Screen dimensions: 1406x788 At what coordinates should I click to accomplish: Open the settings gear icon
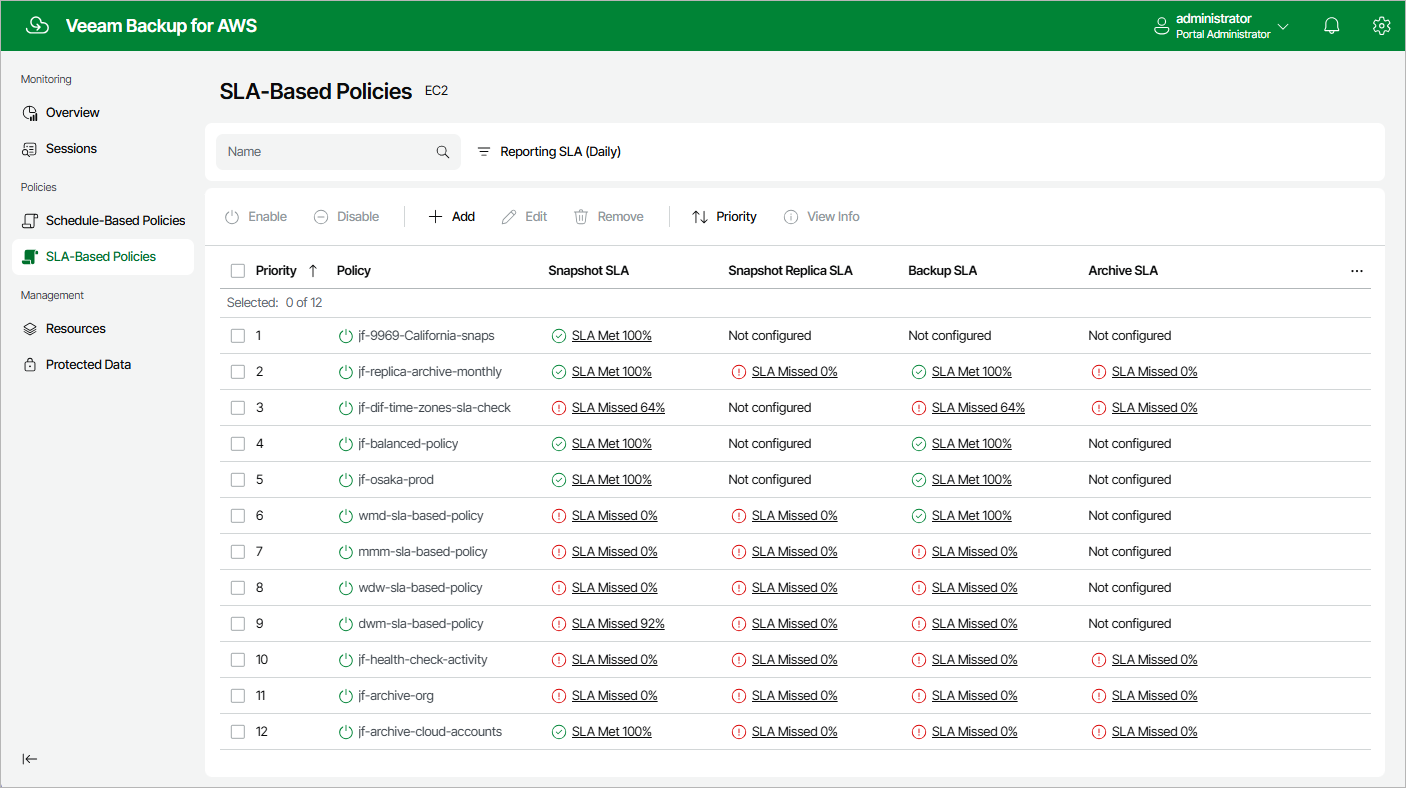point(1381,26)
